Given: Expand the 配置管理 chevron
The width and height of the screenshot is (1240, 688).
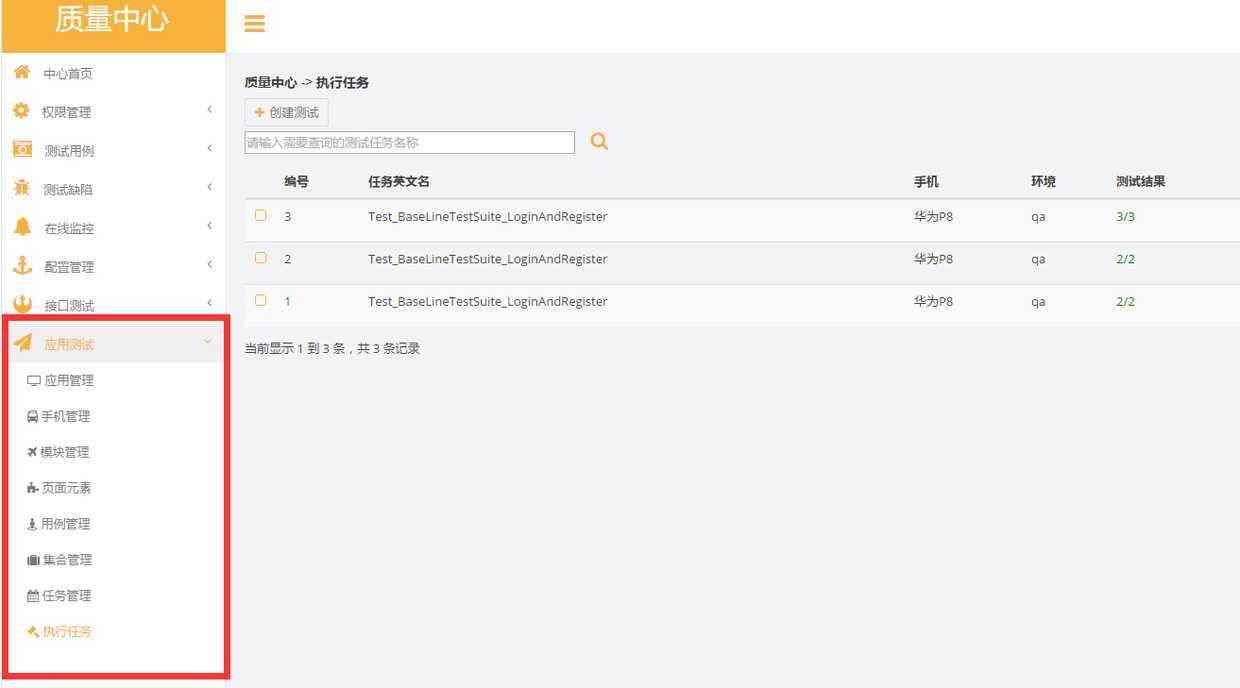Looking at the screenshot, I should click(x=209, y=265).
